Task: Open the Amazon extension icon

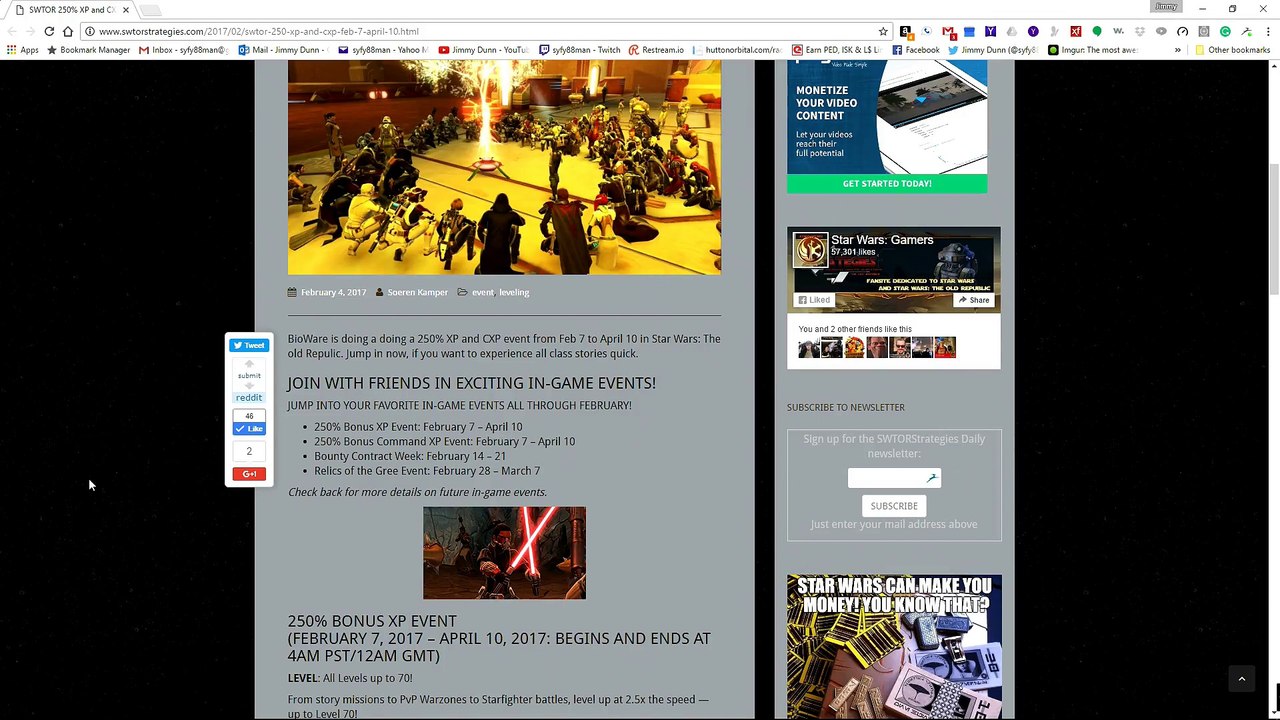Action: pos(906,31)
